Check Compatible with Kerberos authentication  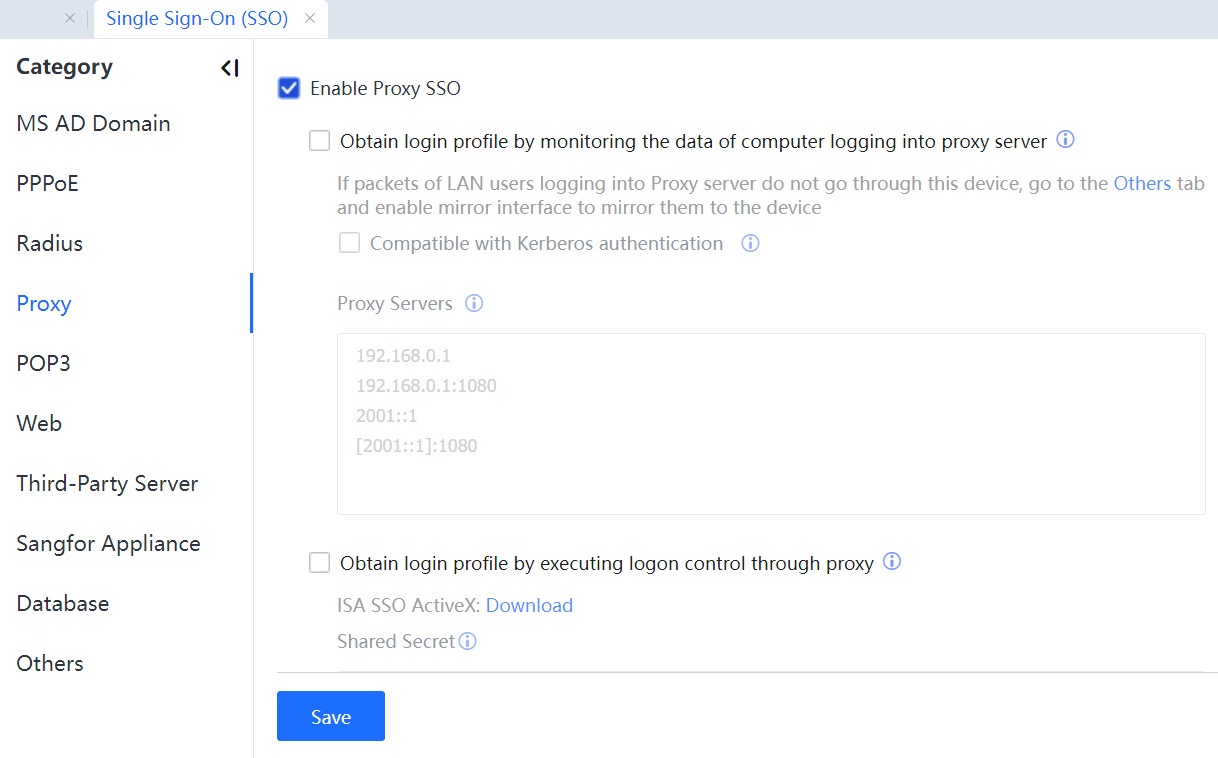coord(349,243)
